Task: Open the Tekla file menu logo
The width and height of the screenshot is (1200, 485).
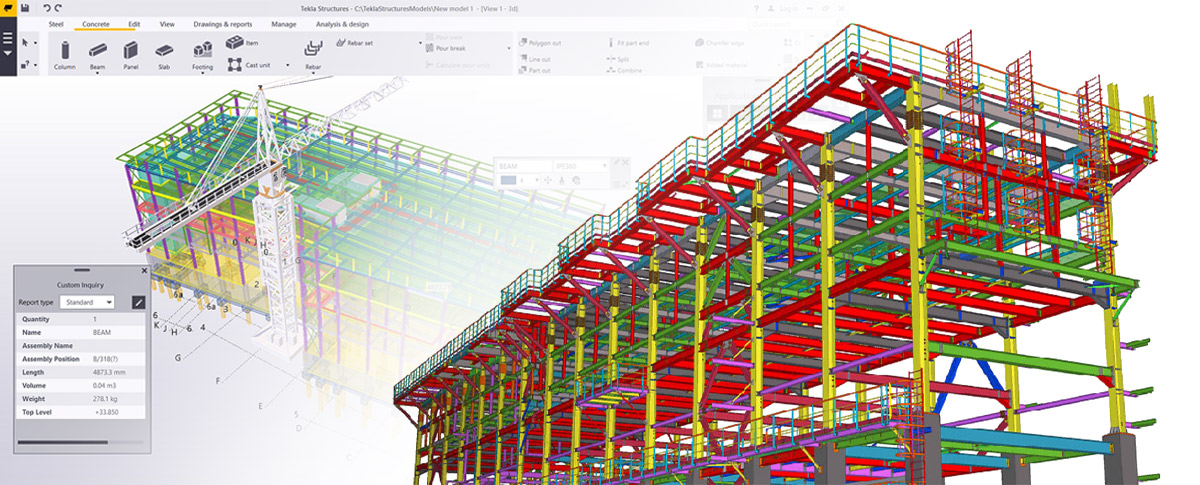Action: [x=8, y=8]
